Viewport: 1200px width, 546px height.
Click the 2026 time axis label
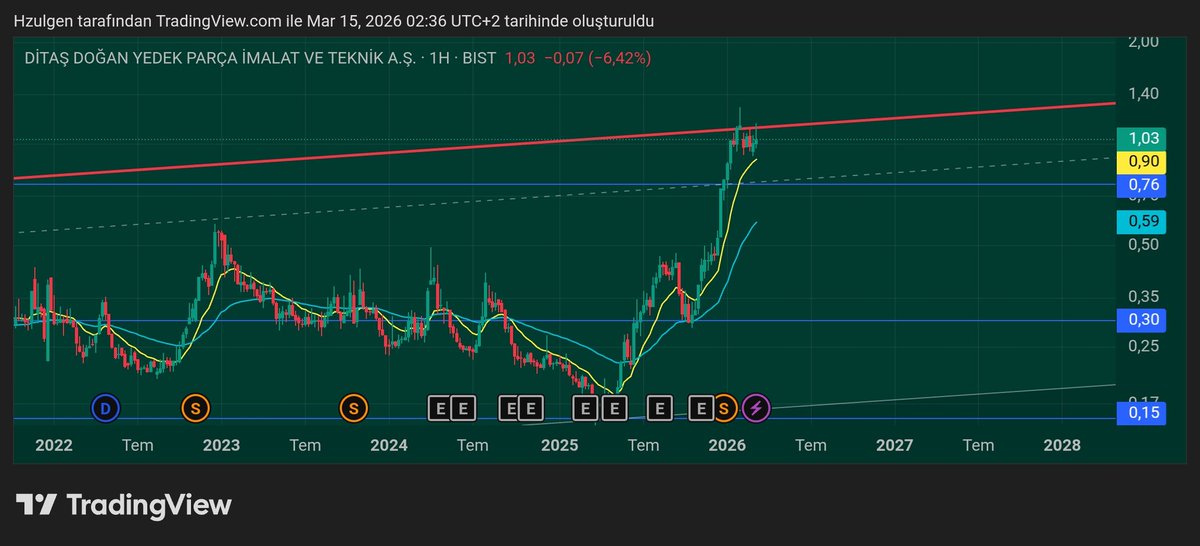726,446
